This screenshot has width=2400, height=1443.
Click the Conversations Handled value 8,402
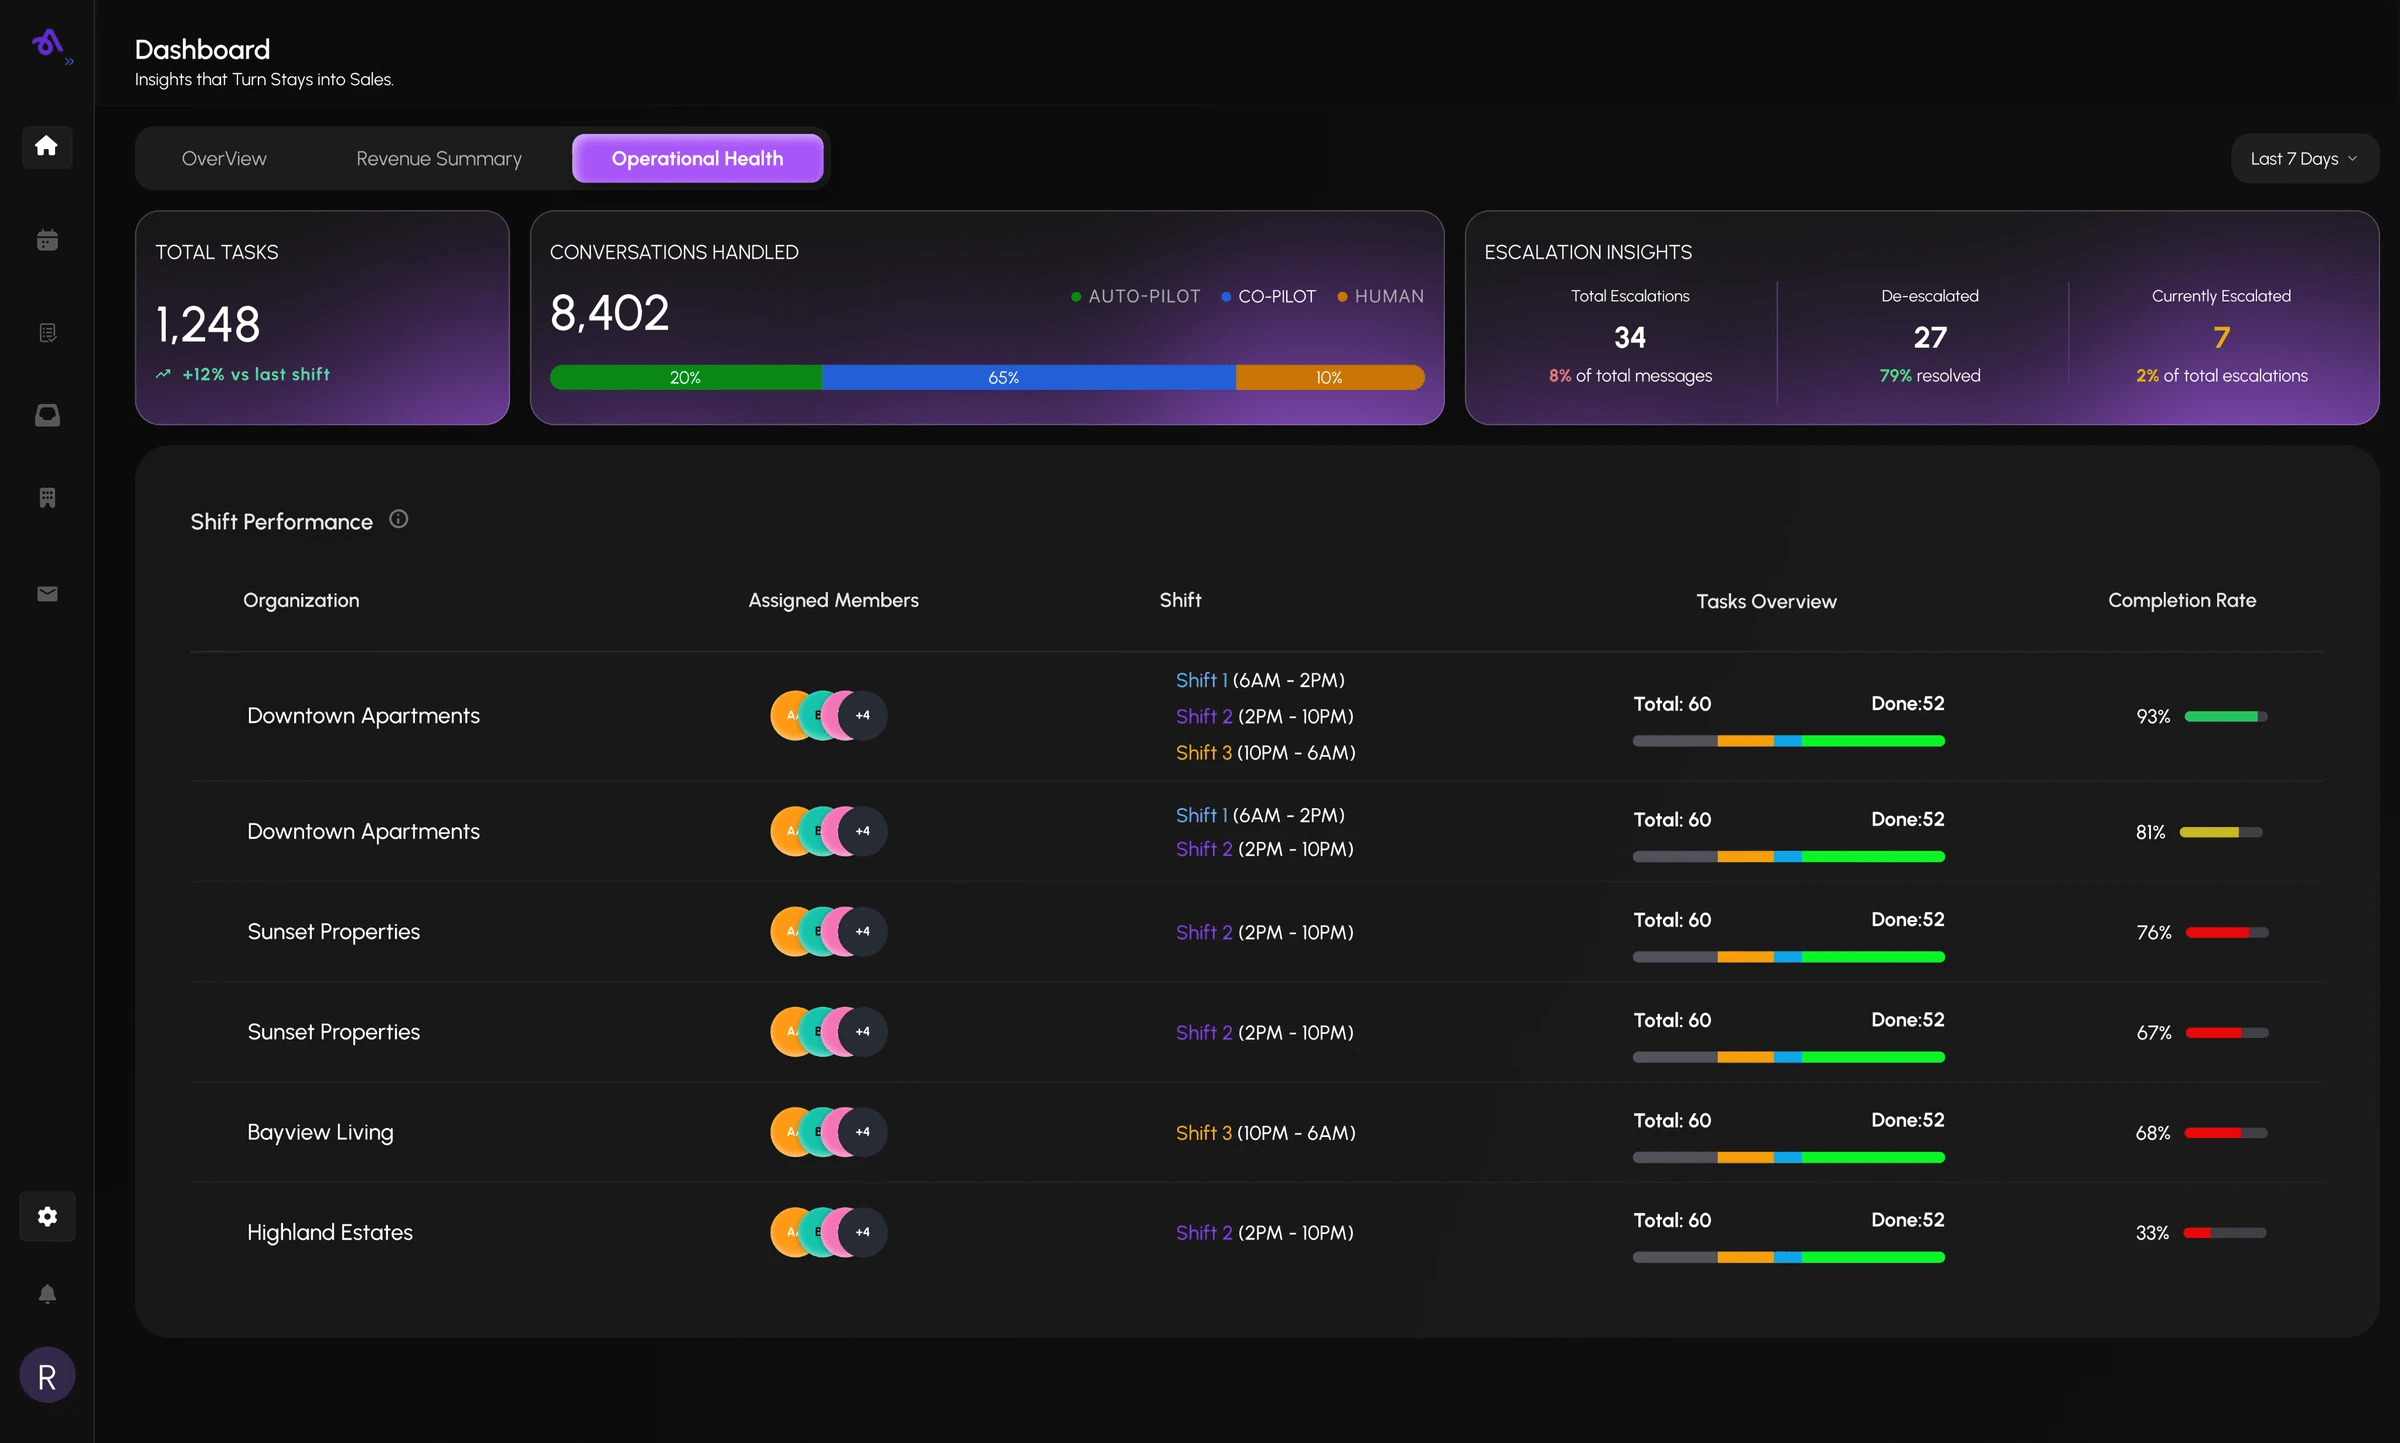pyautogui.click(x=609, y=313)
